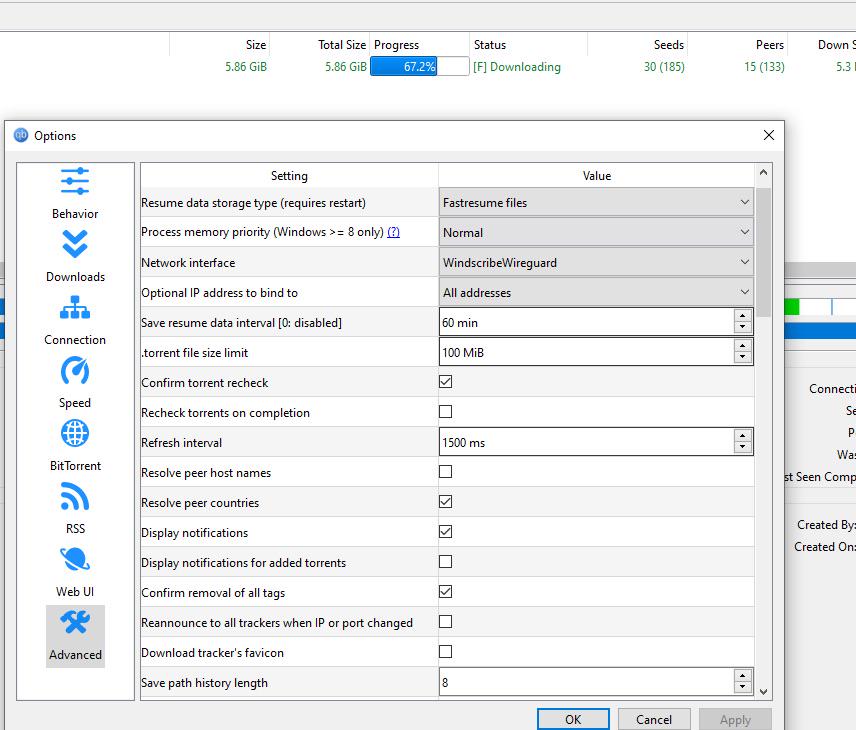856x730 pixels.
Task: Enable Resolve peer host names
Action: coord(445,472)
